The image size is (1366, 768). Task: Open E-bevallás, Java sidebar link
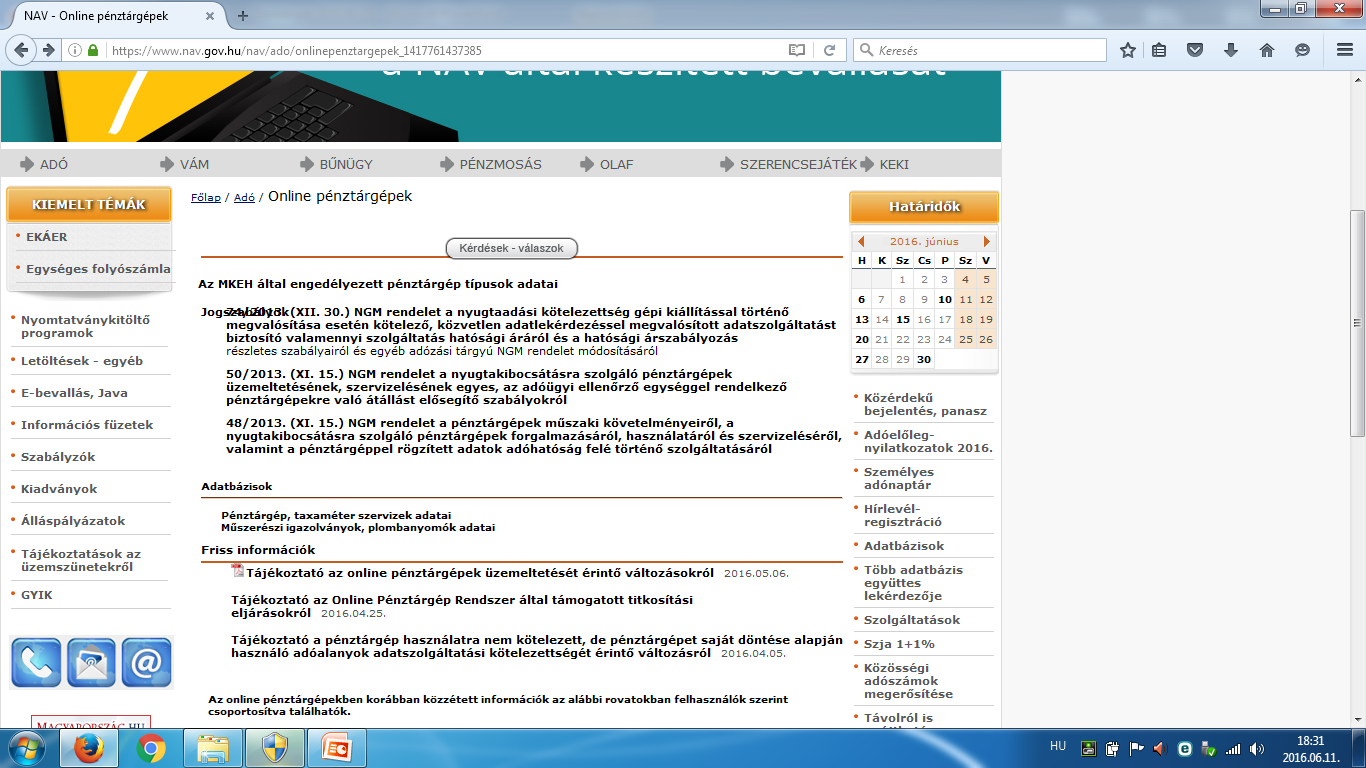[x=74, y=392]
